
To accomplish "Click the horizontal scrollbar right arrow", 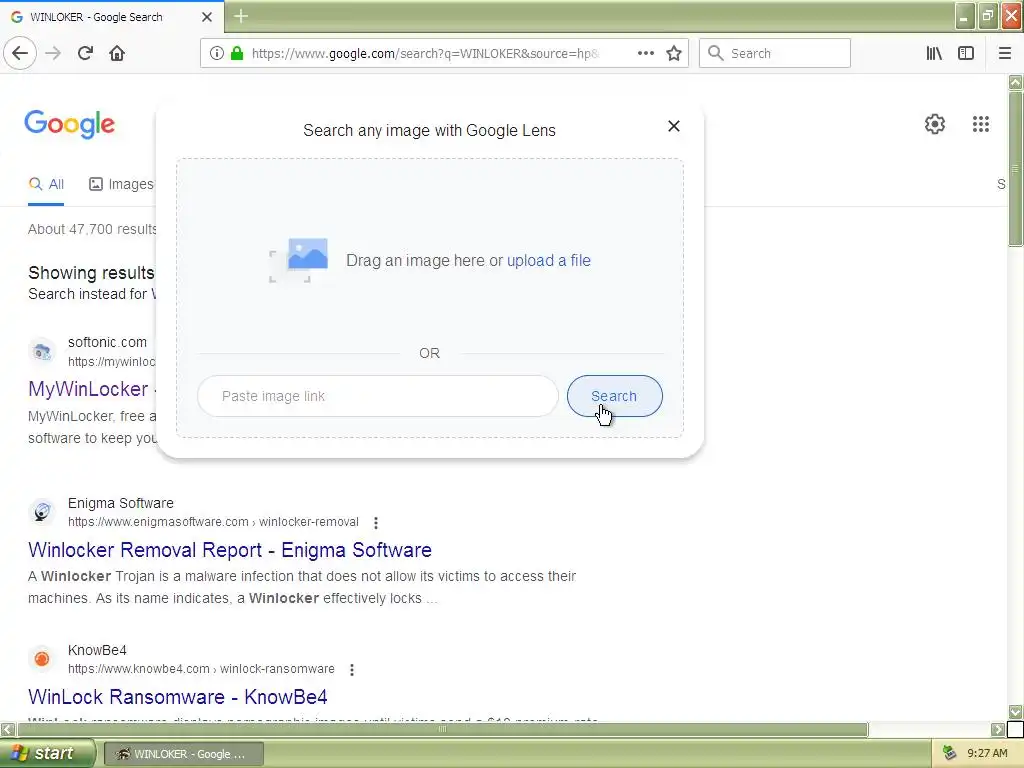I will coord(998,729).
